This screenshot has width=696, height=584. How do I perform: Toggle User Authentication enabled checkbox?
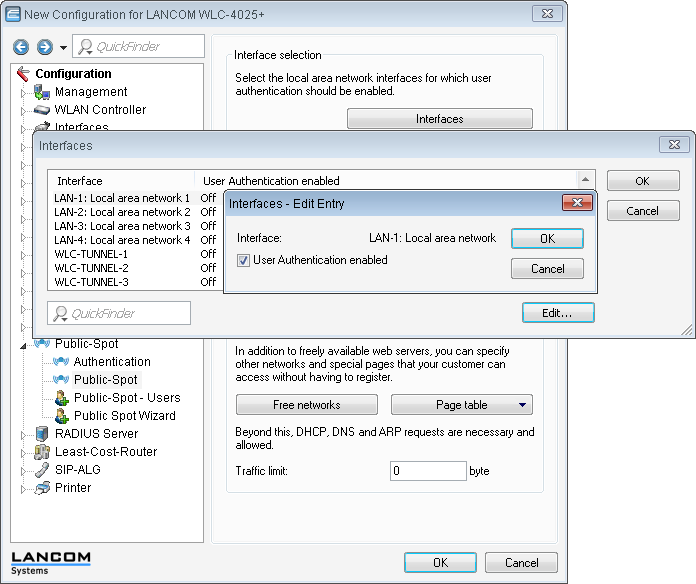(243, 260)
